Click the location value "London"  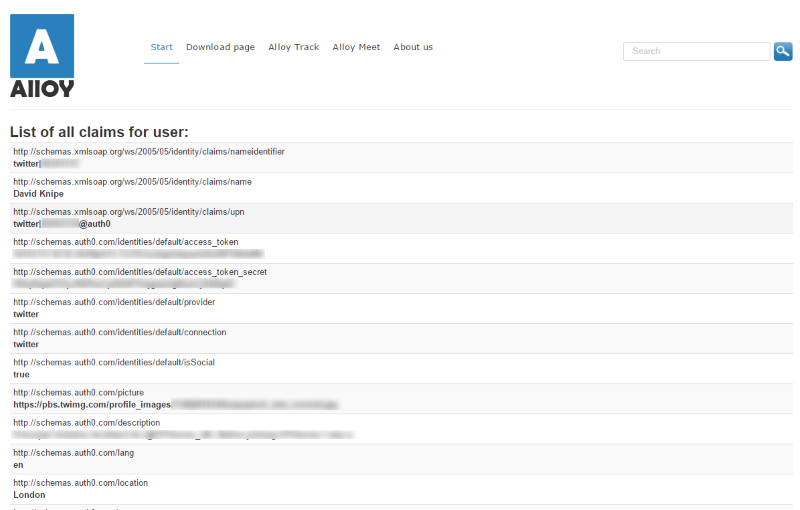click(29, 494)
